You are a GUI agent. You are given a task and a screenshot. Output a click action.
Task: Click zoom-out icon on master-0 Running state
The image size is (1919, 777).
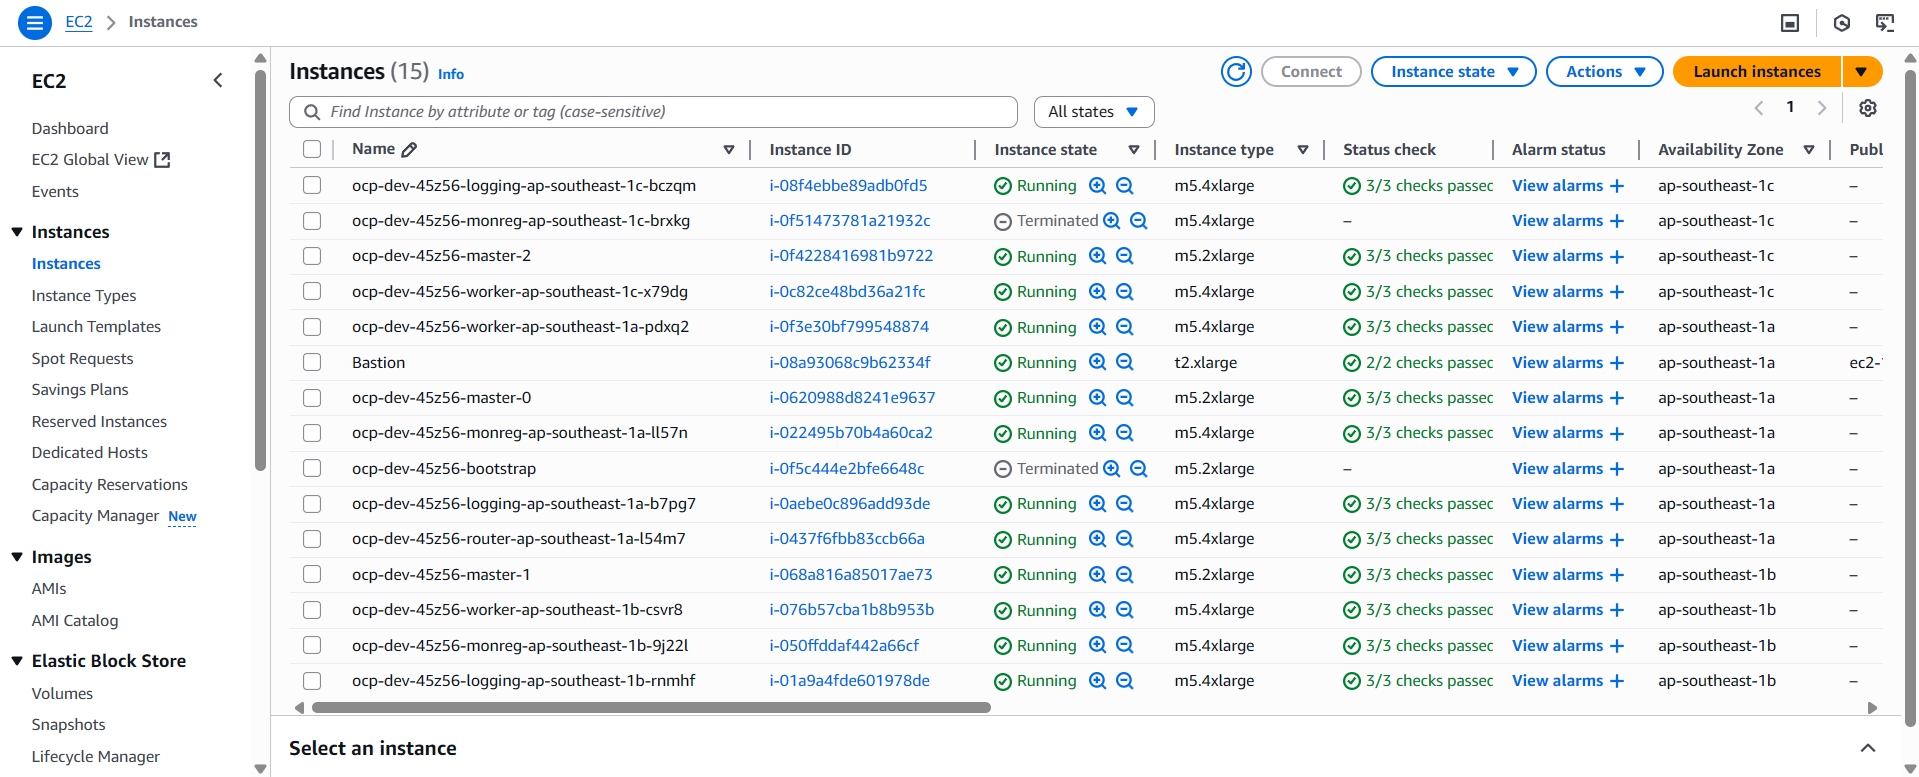point(1125,398)
